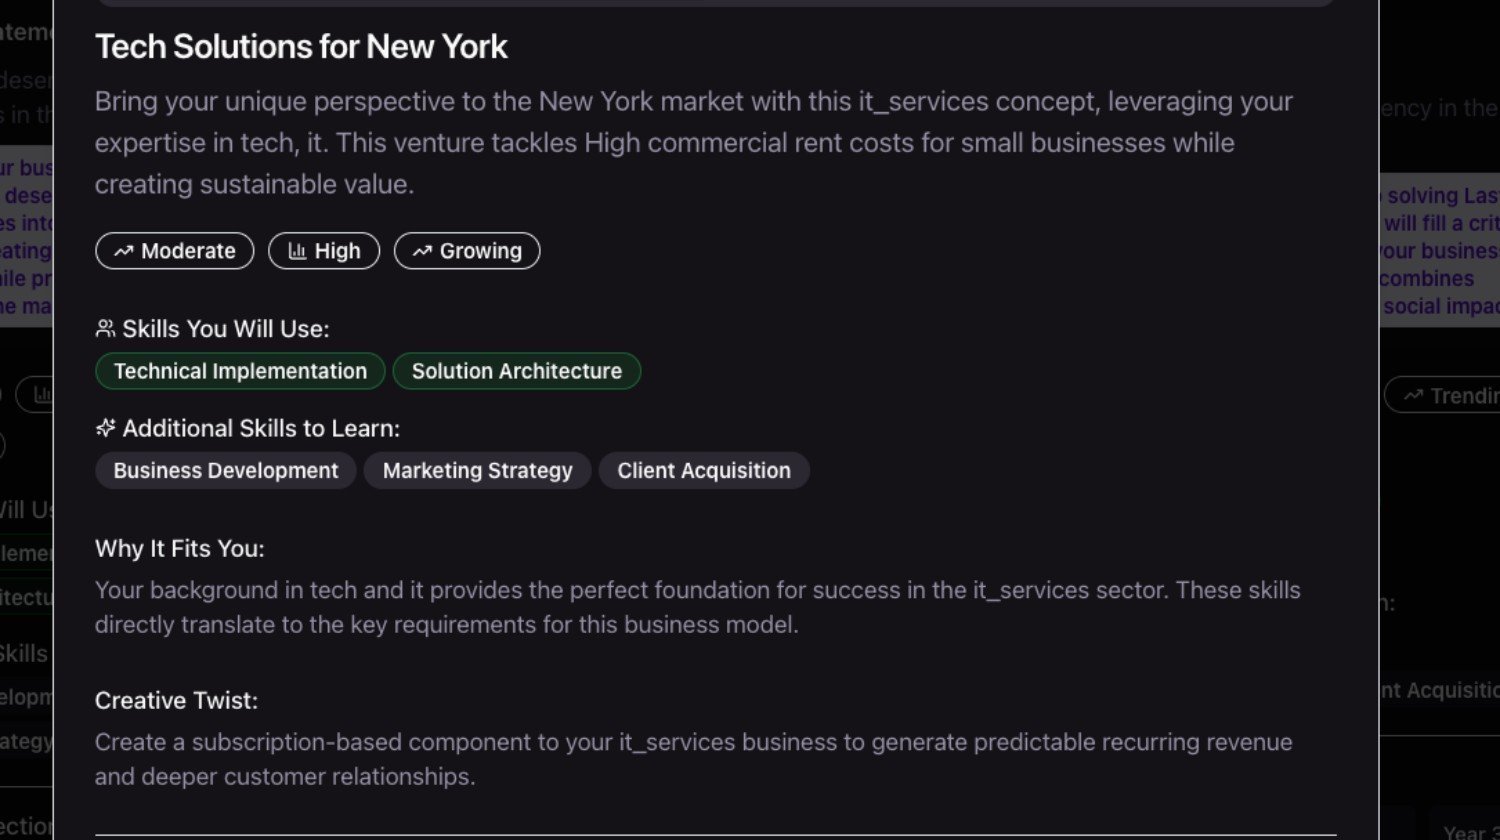
Task: Select the Solution Architecture skill tag
Action: pyautogui.click(x=517, y=371)
